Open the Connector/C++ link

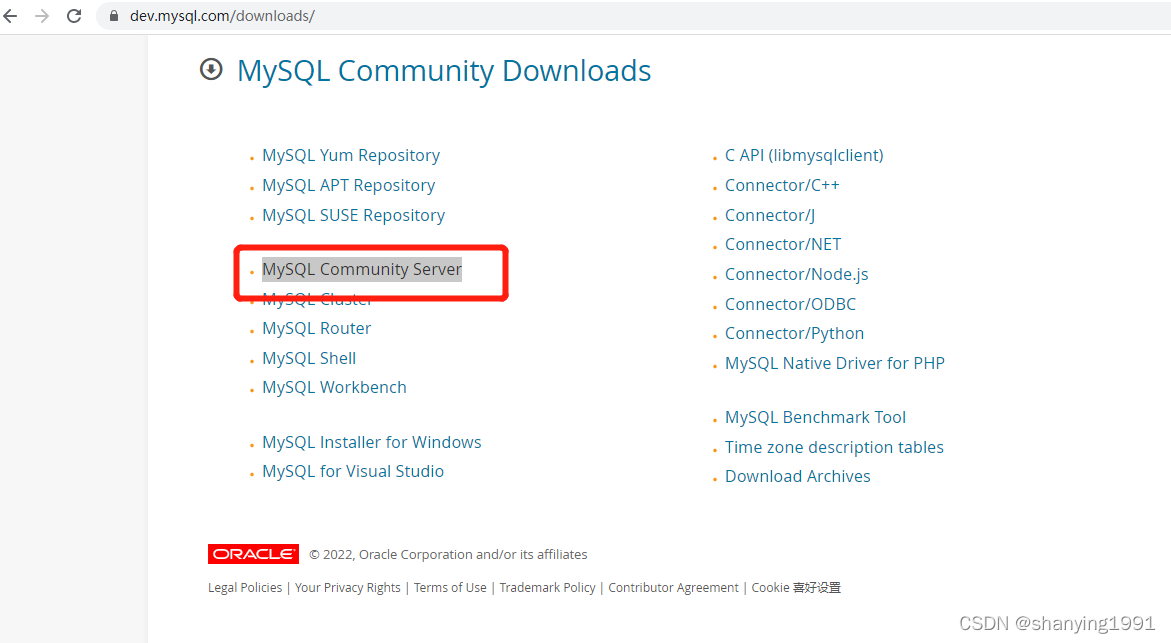tap(782, 185)
